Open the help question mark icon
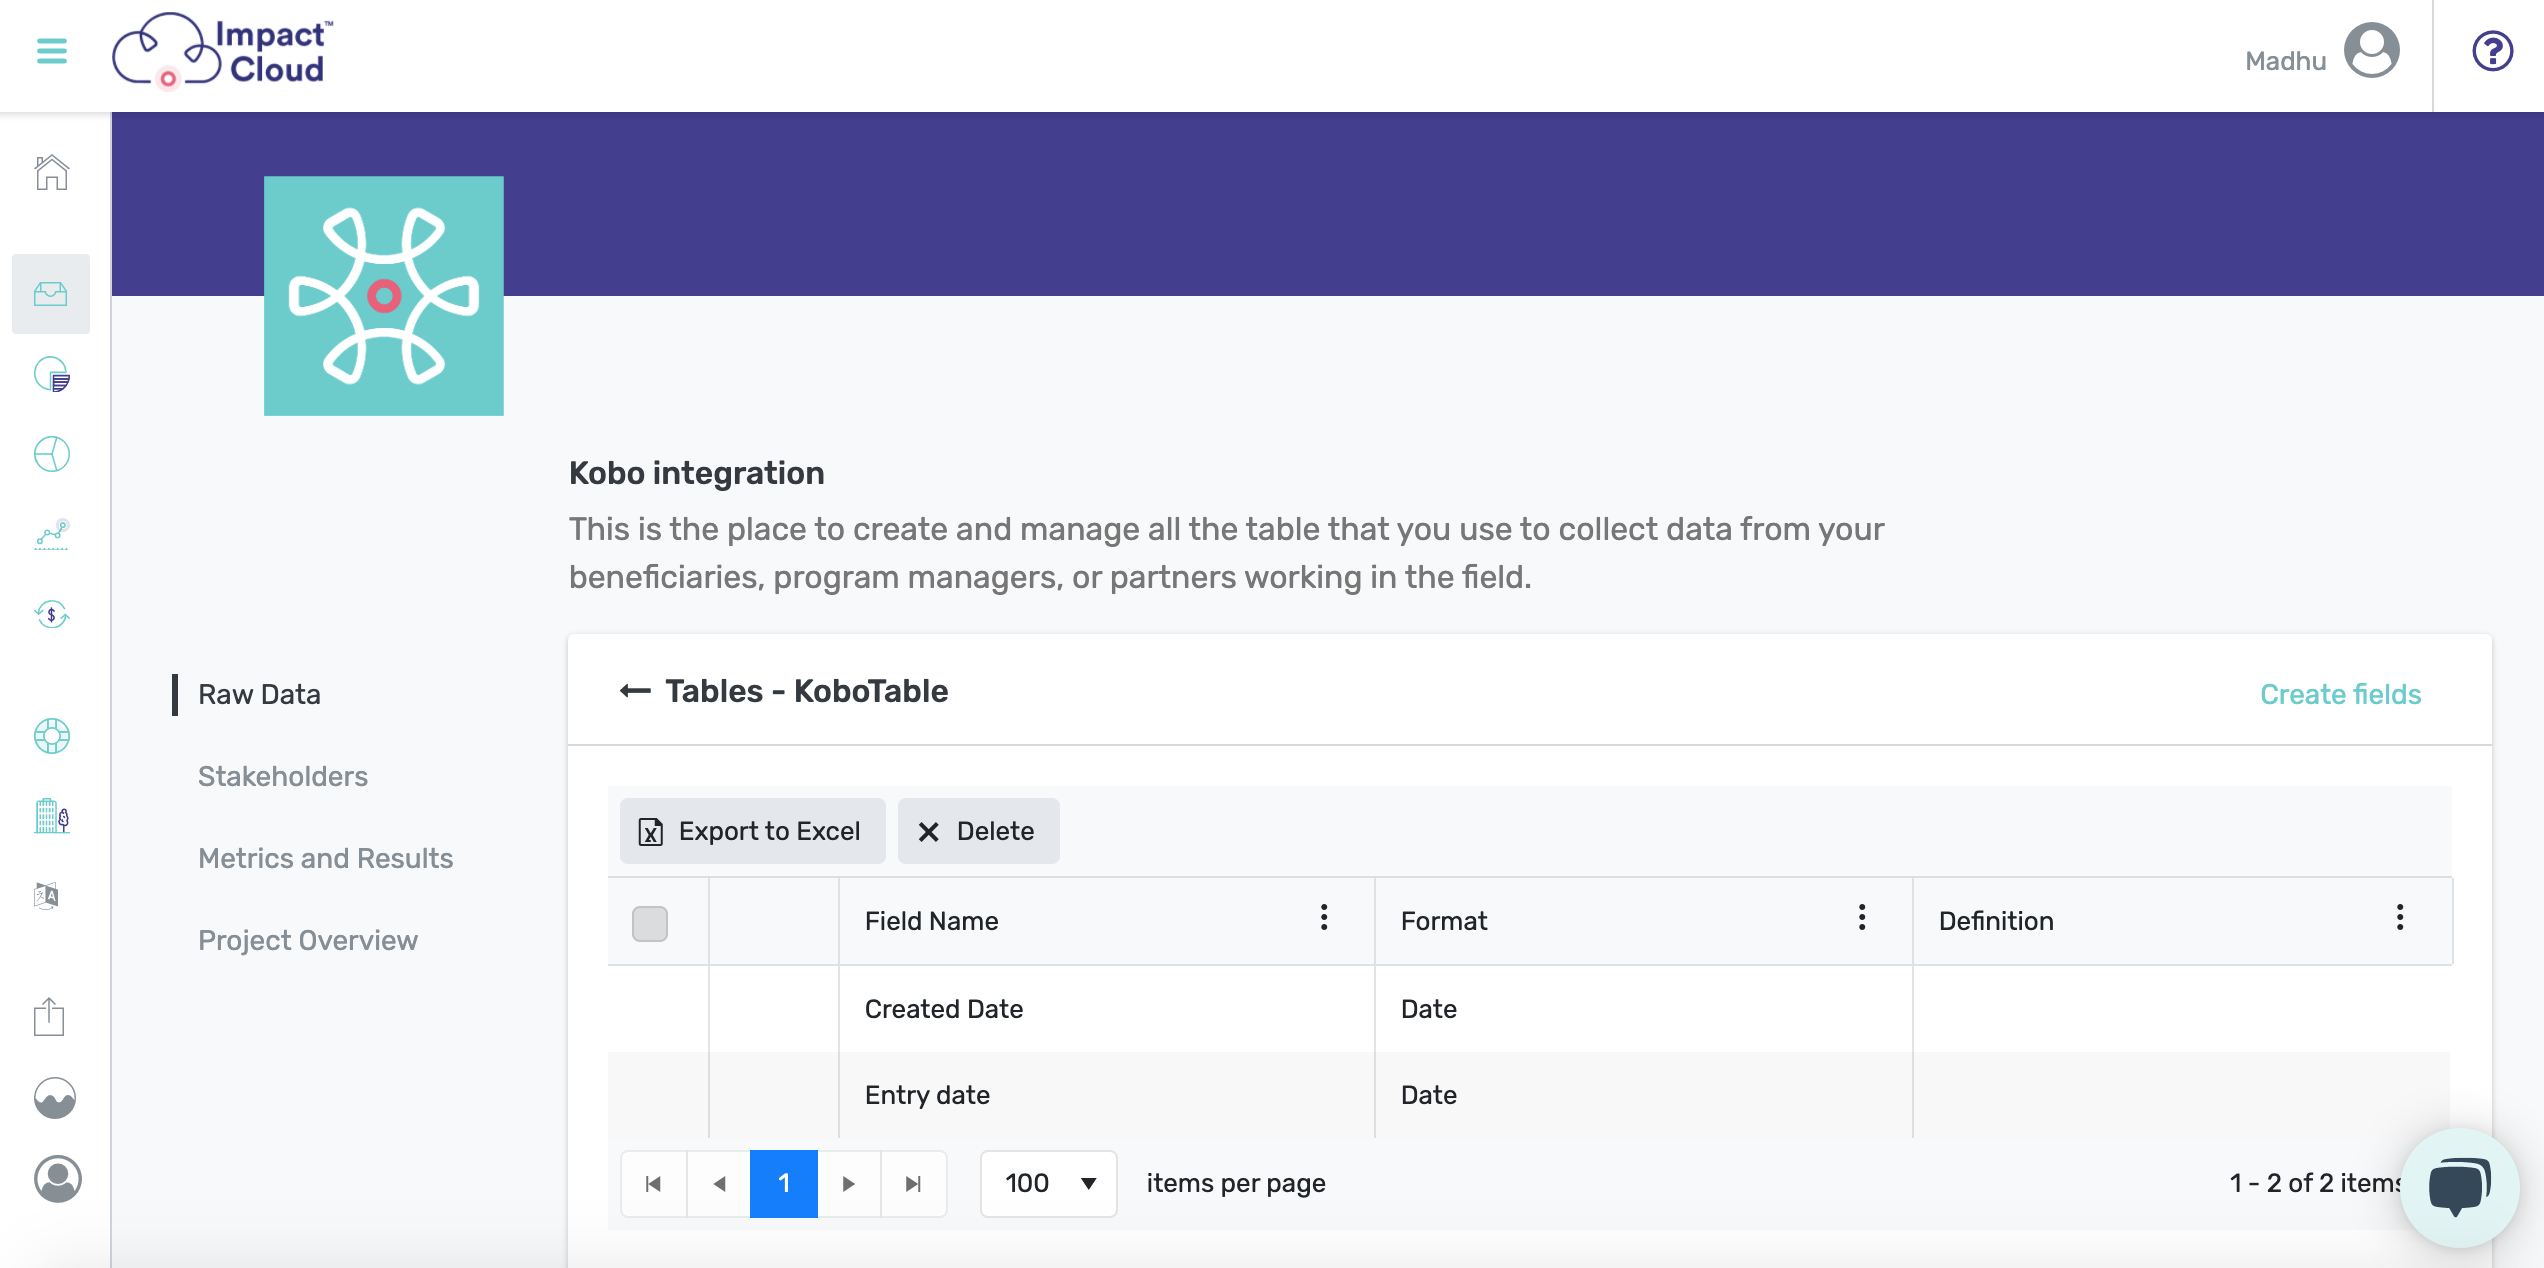Viewport: 2544px width, 1268px height. pos(2492,51)
